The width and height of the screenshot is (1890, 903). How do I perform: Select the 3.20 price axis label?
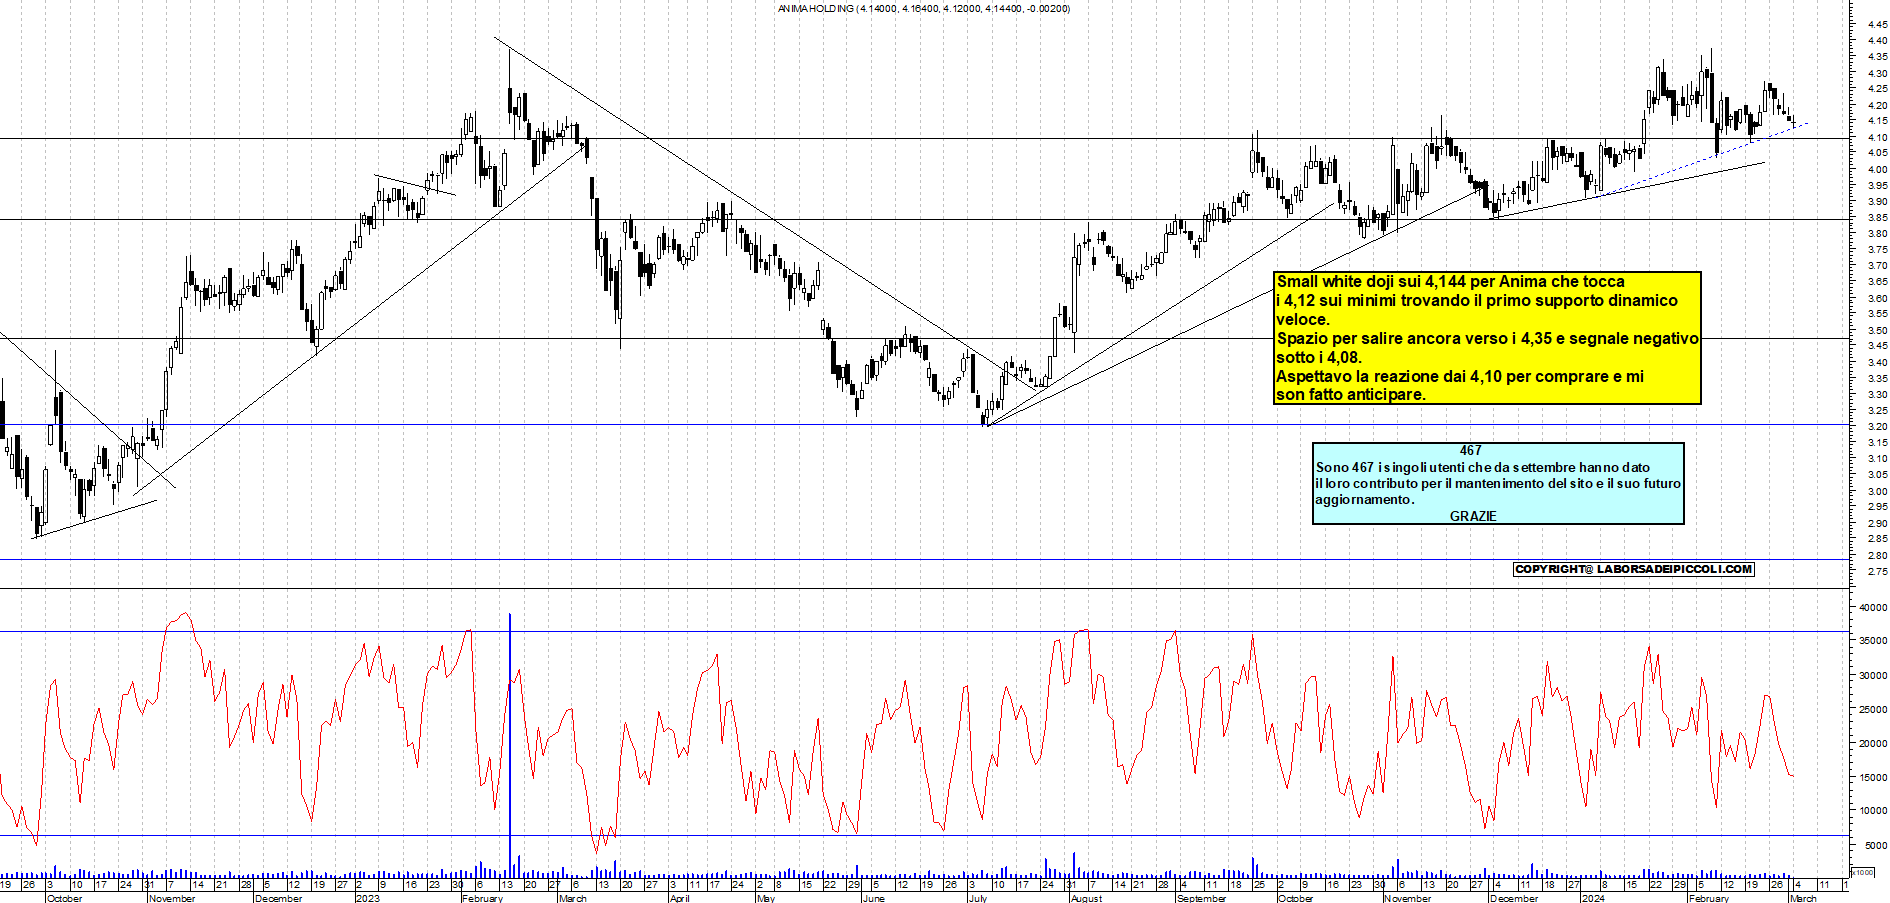pyautogui.click(x=1876, y=426)
